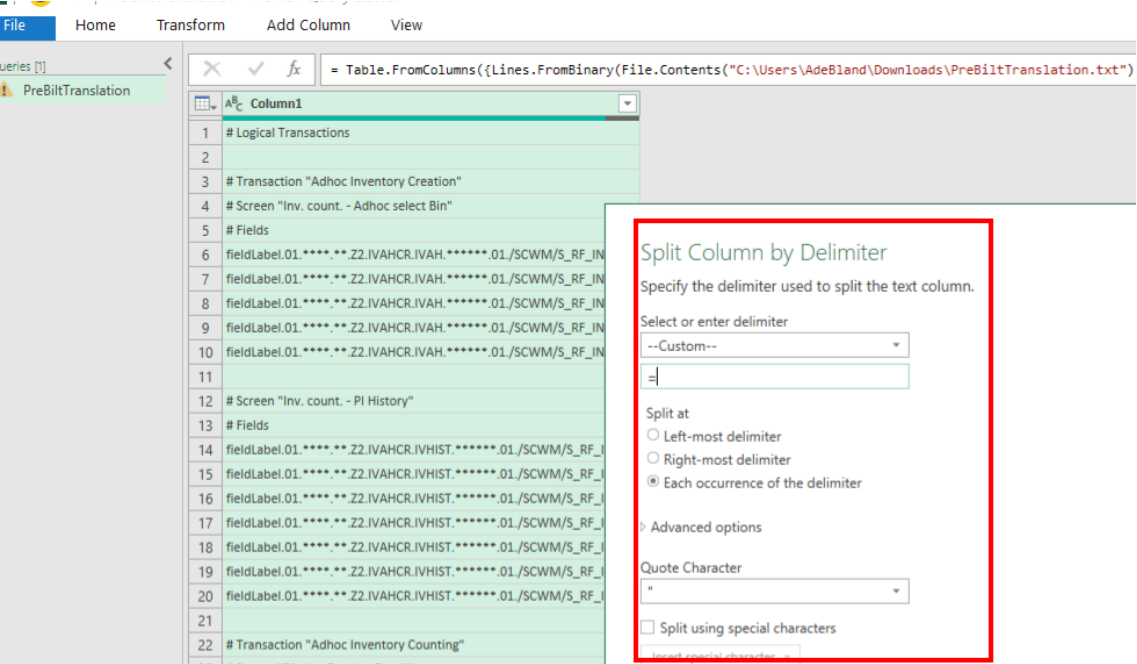Click the ABC data type icon for Column1
This screenshot has height=664, width=1137.
(x=235, y=104)
